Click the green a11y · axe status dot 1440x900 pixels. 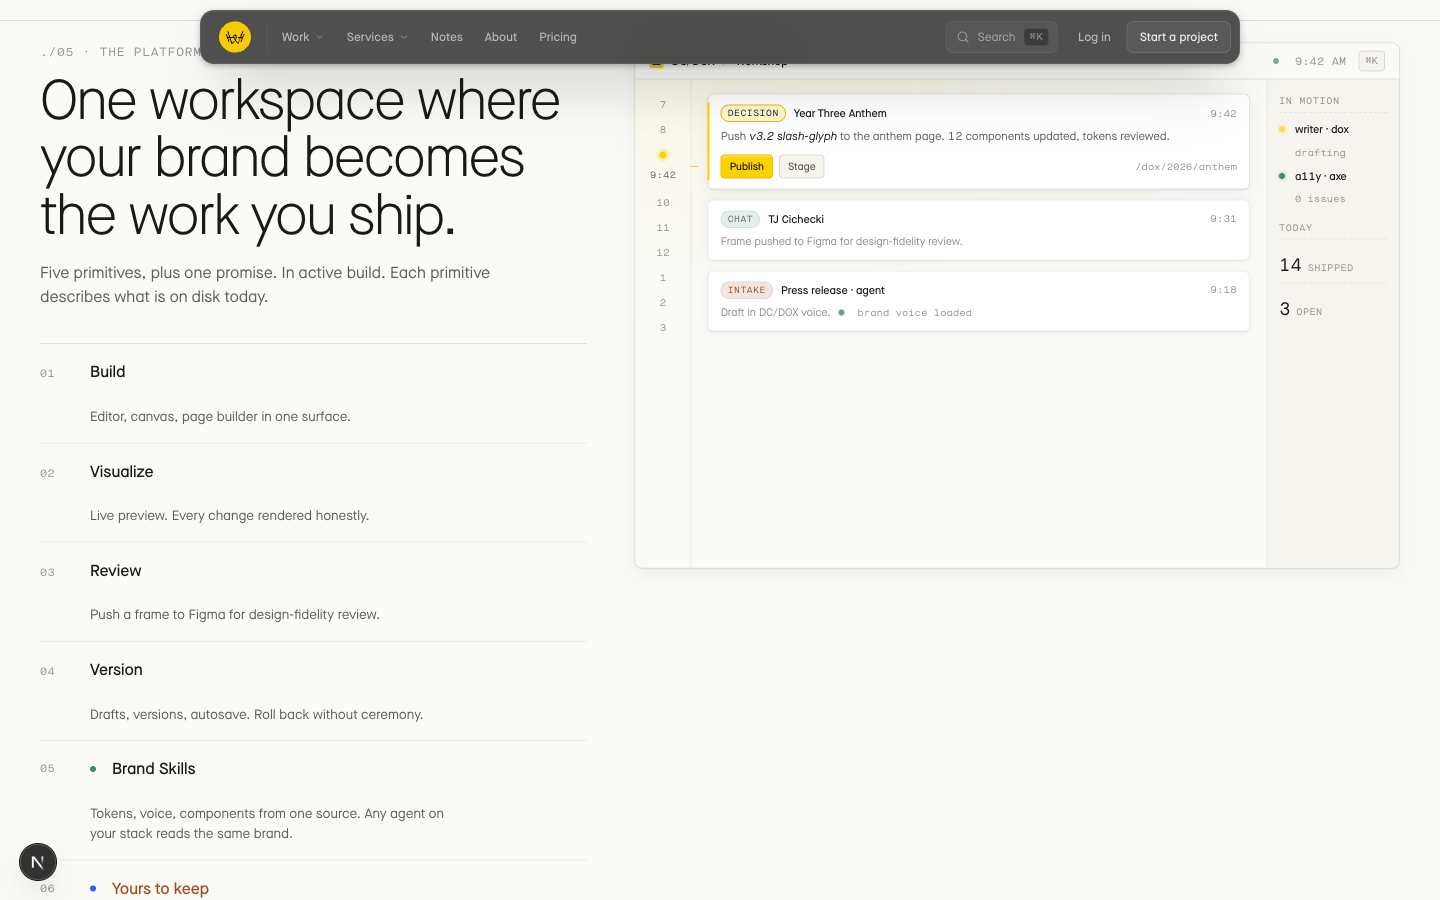1282,176
